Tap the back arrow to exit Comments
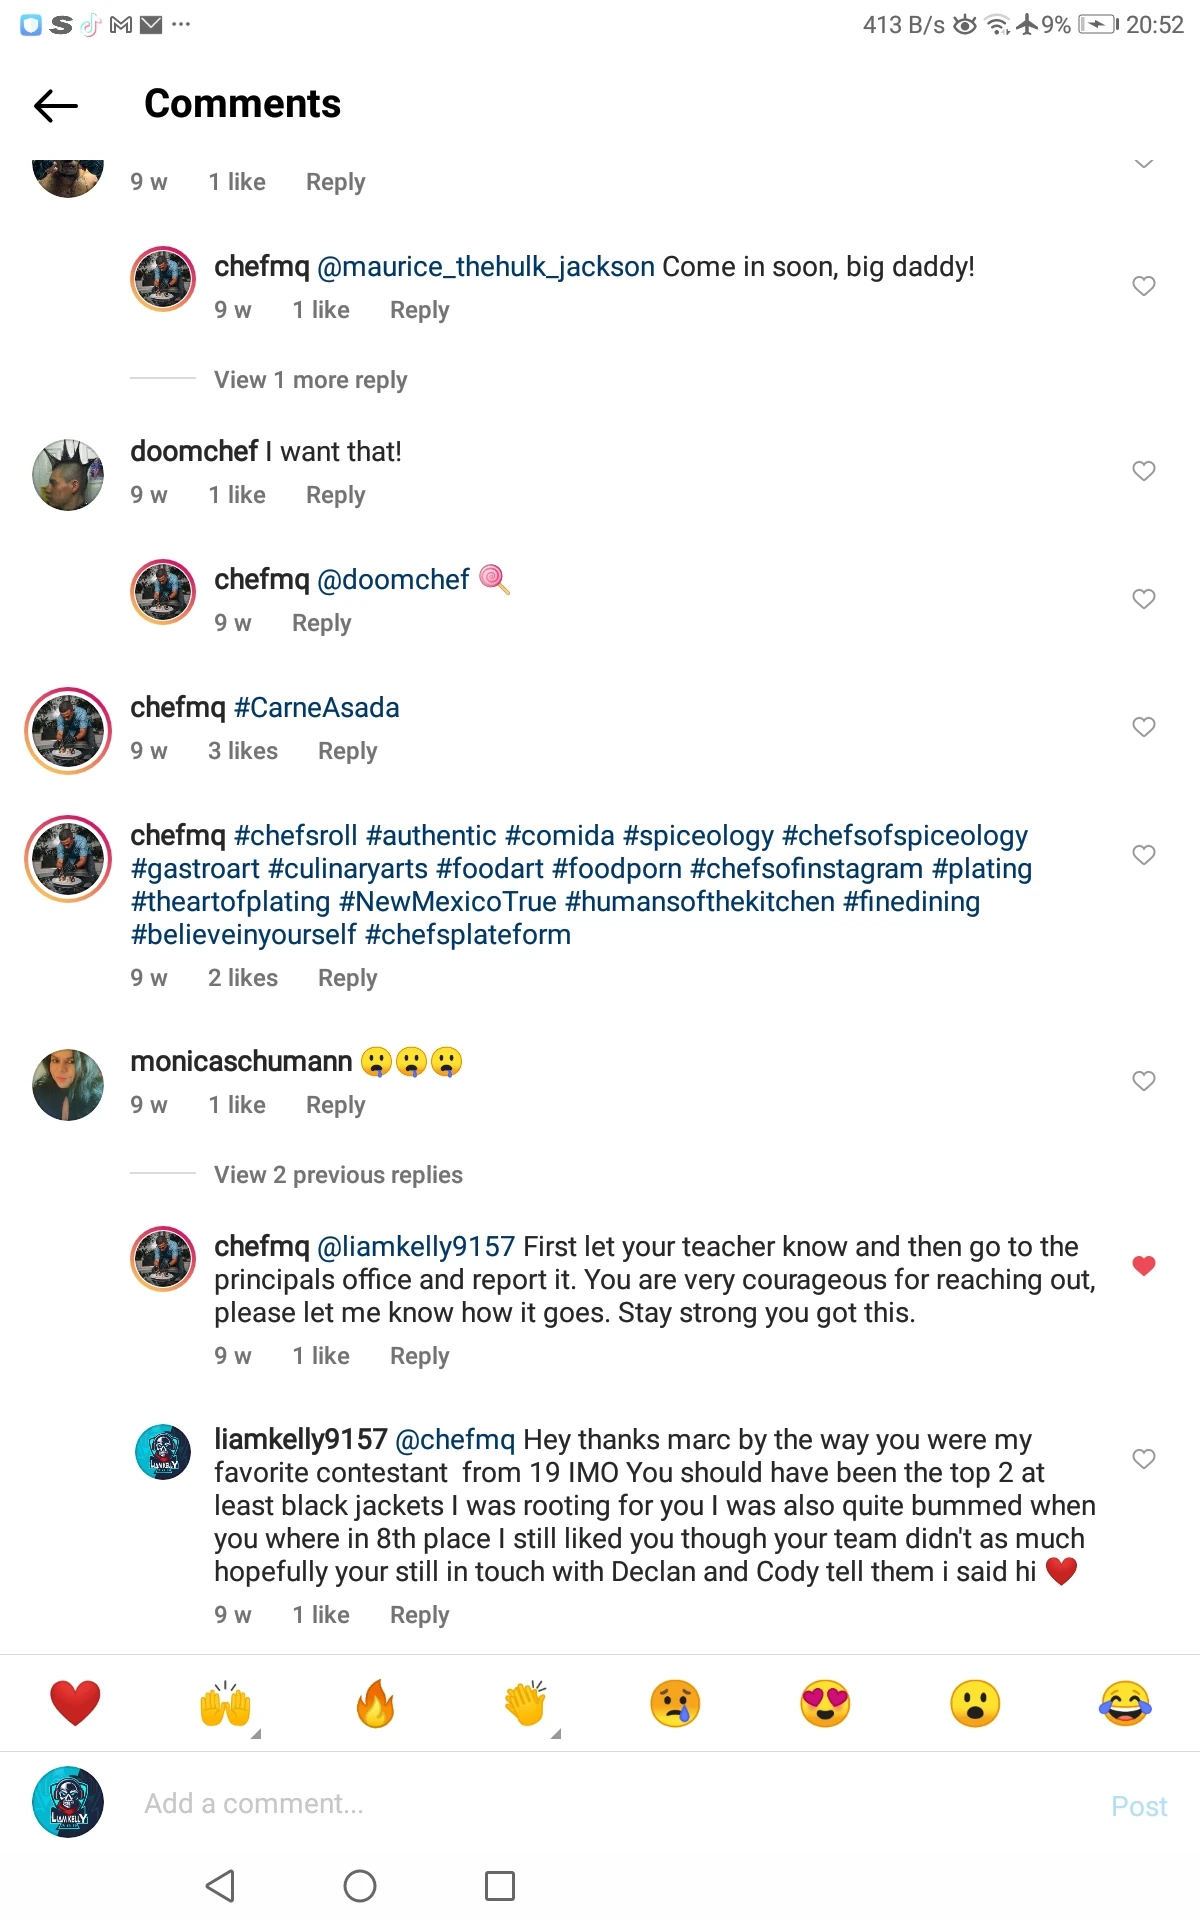Image resolution: width=1200 pixels, height=1920 pixels. click(x=55, y=104)
